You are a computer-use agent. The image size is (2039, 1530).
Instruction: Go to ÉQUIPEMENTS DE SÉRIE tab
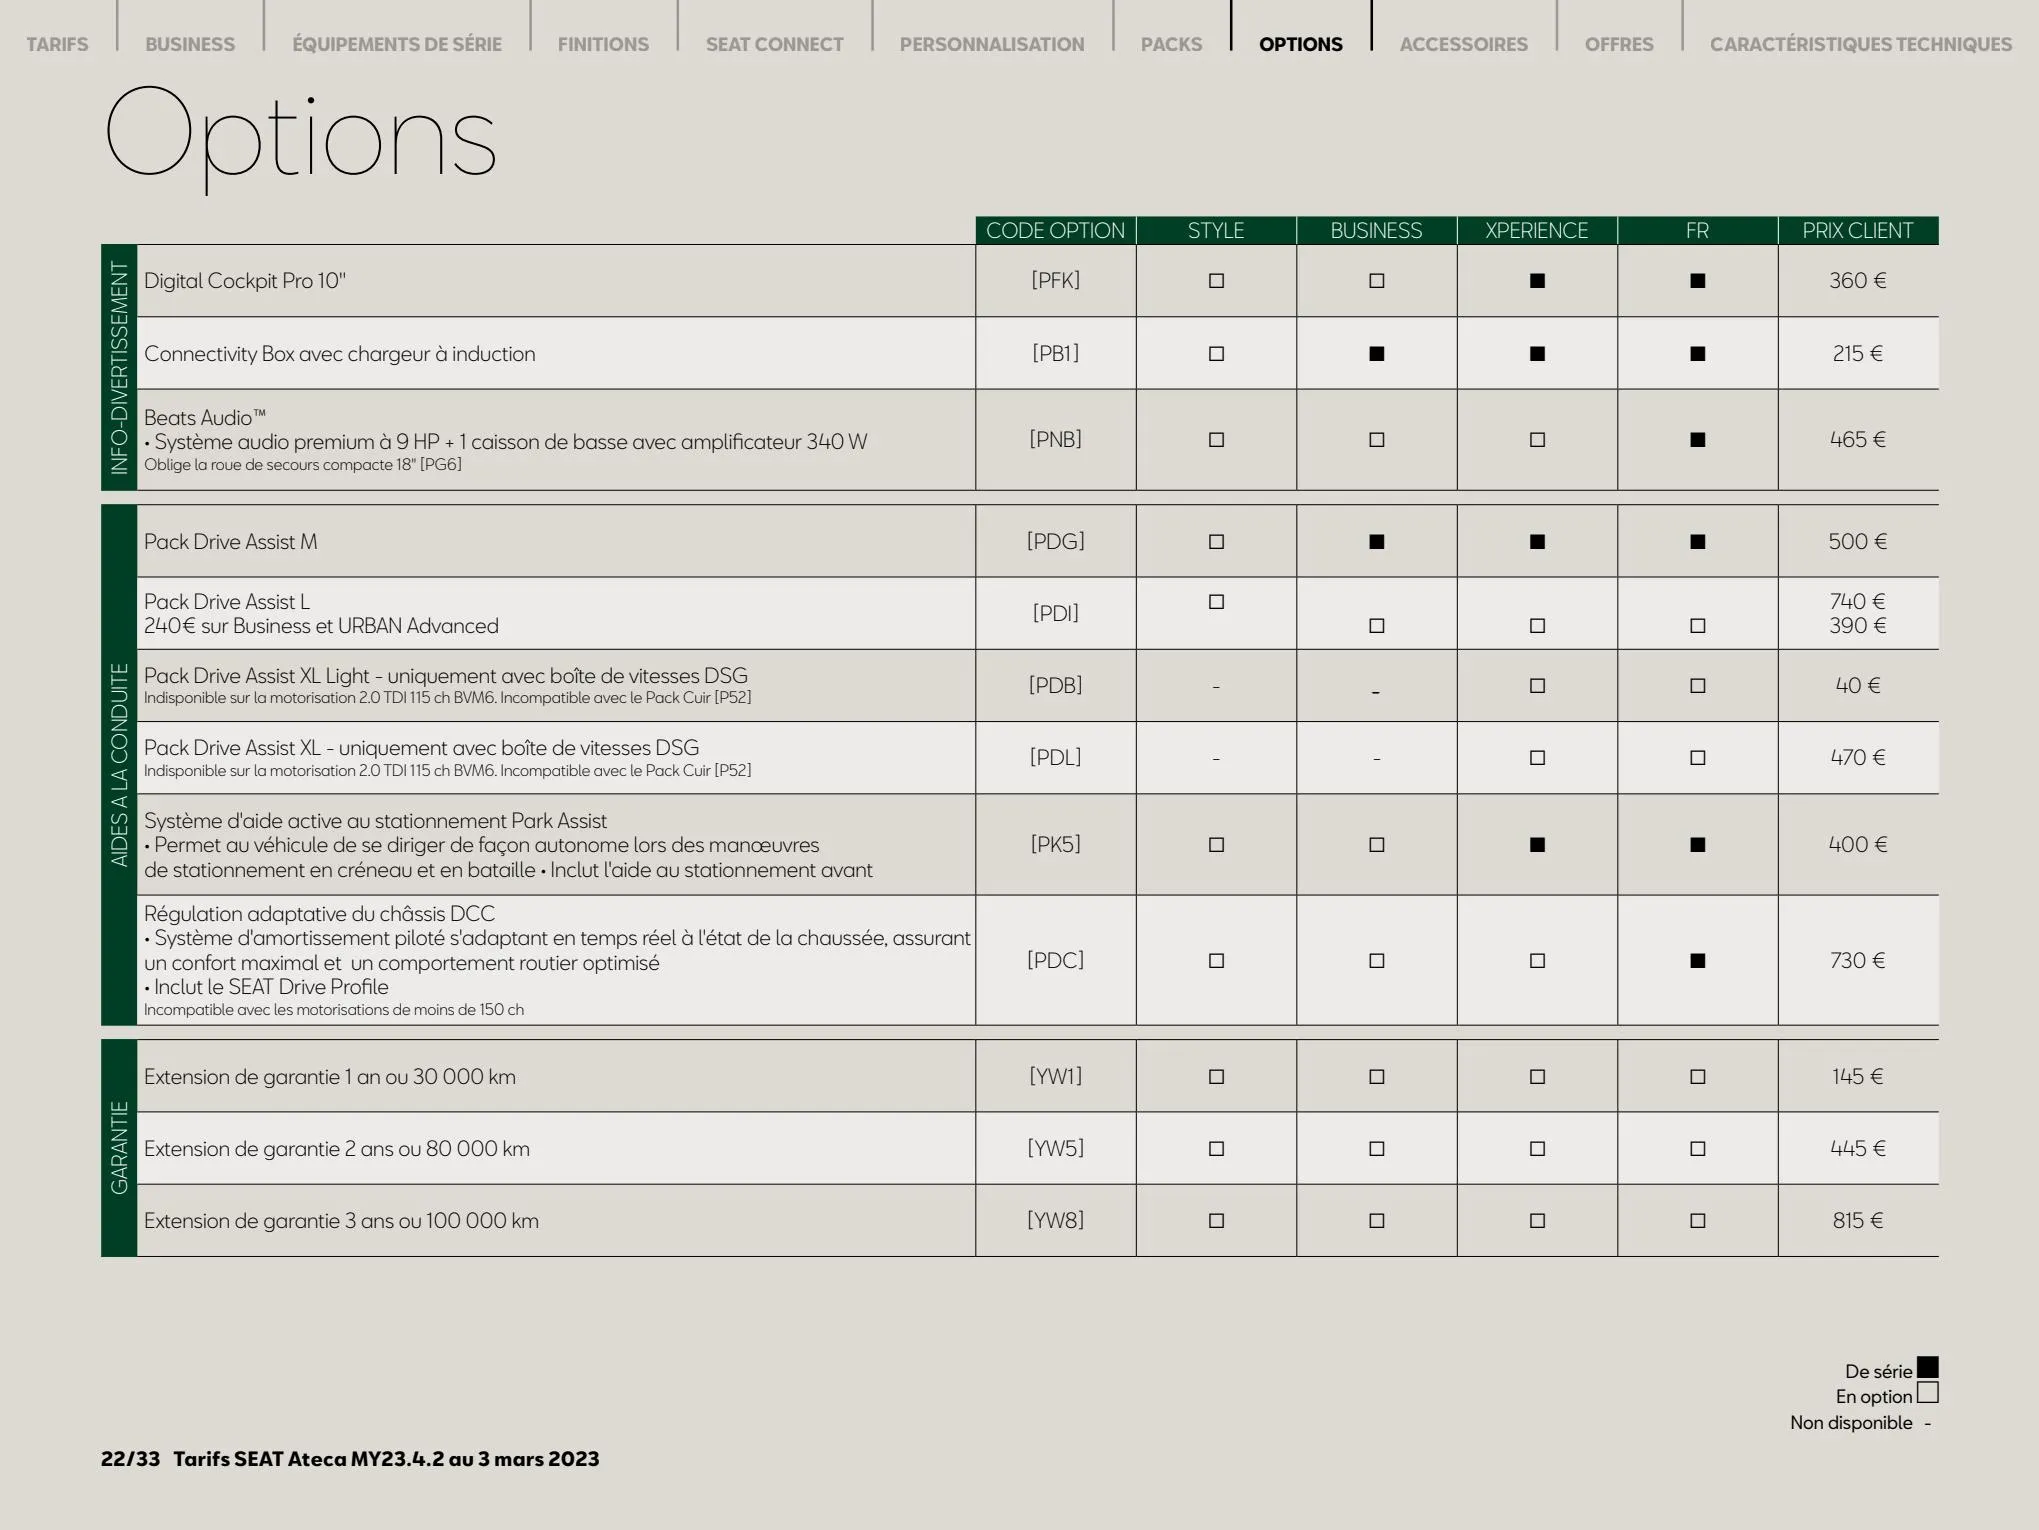[397, 44]
